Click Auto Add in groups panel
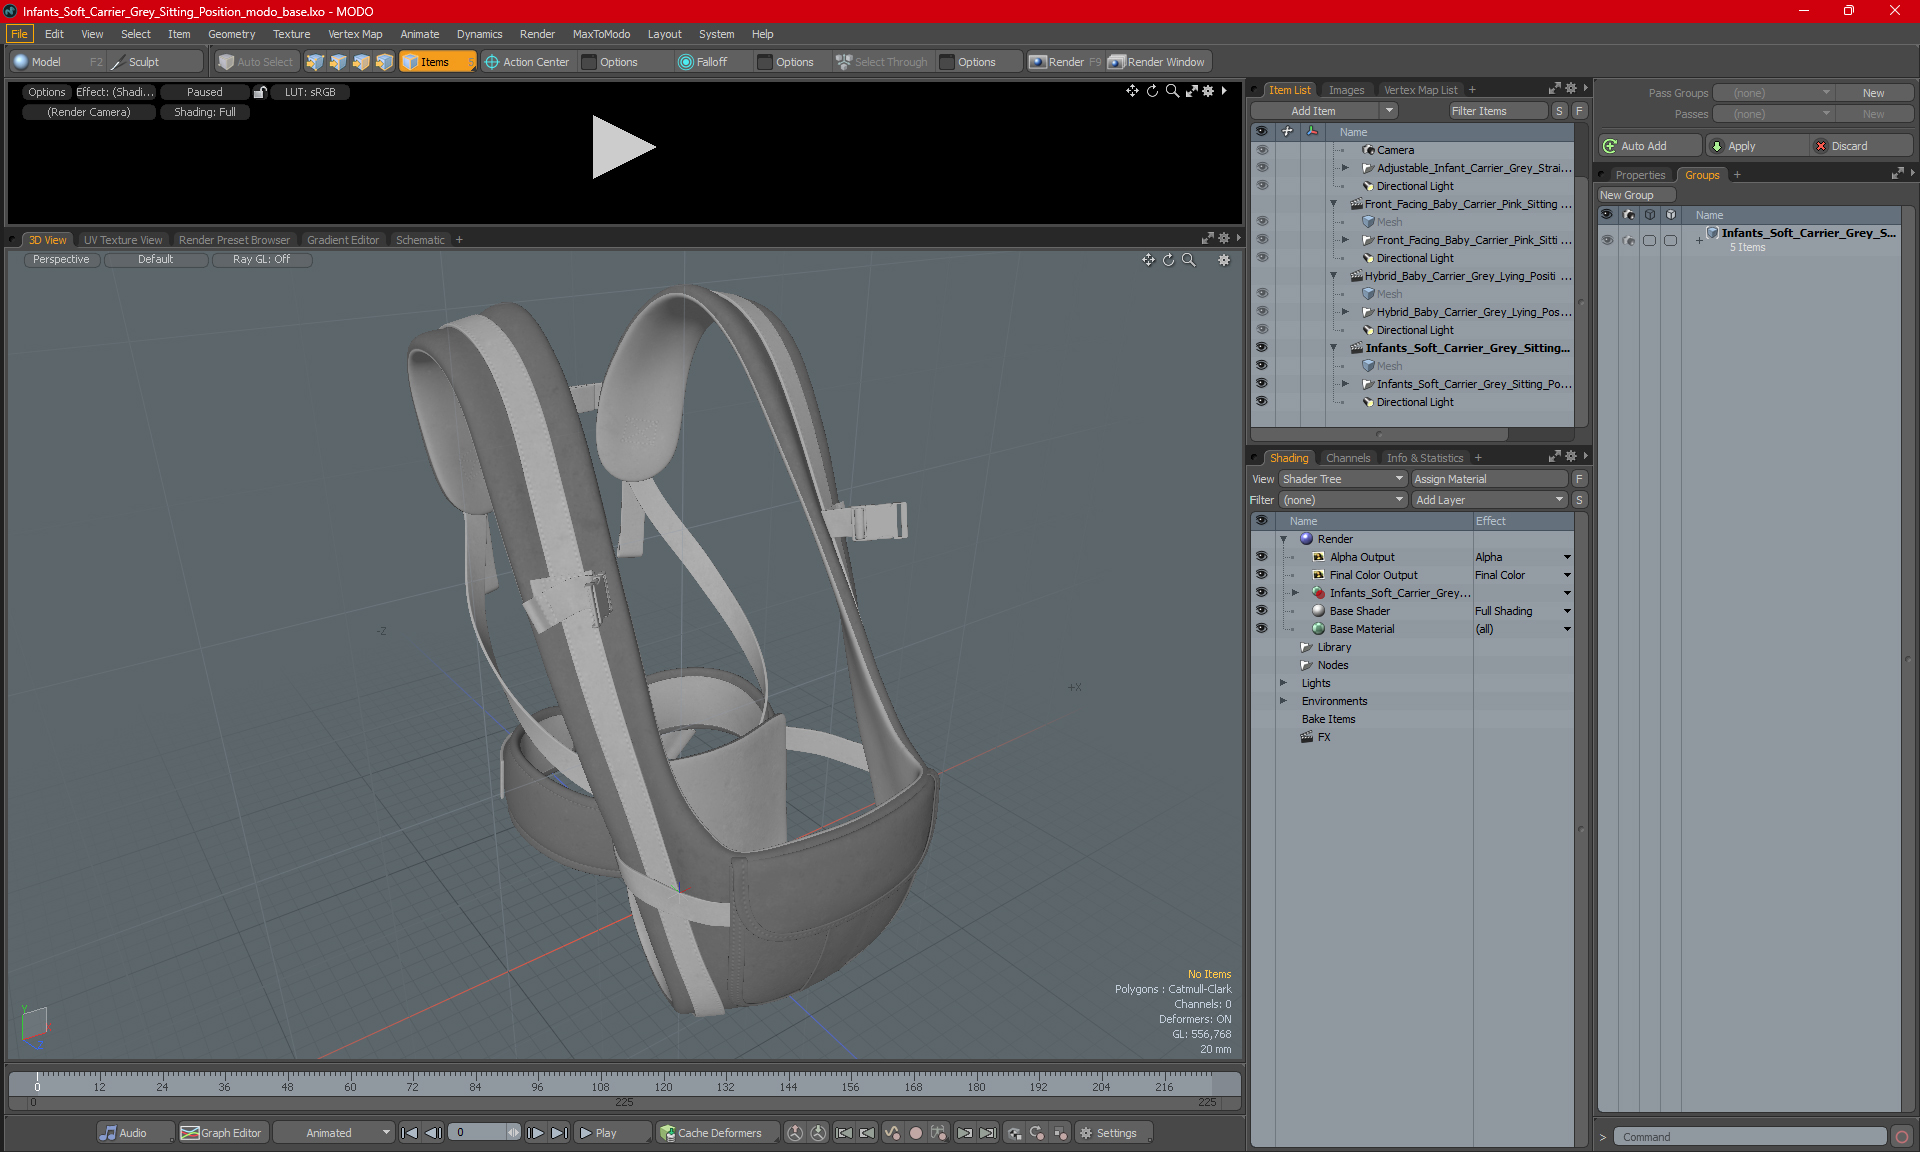Viewport: 1920px width, 1152px height. 1649,146
